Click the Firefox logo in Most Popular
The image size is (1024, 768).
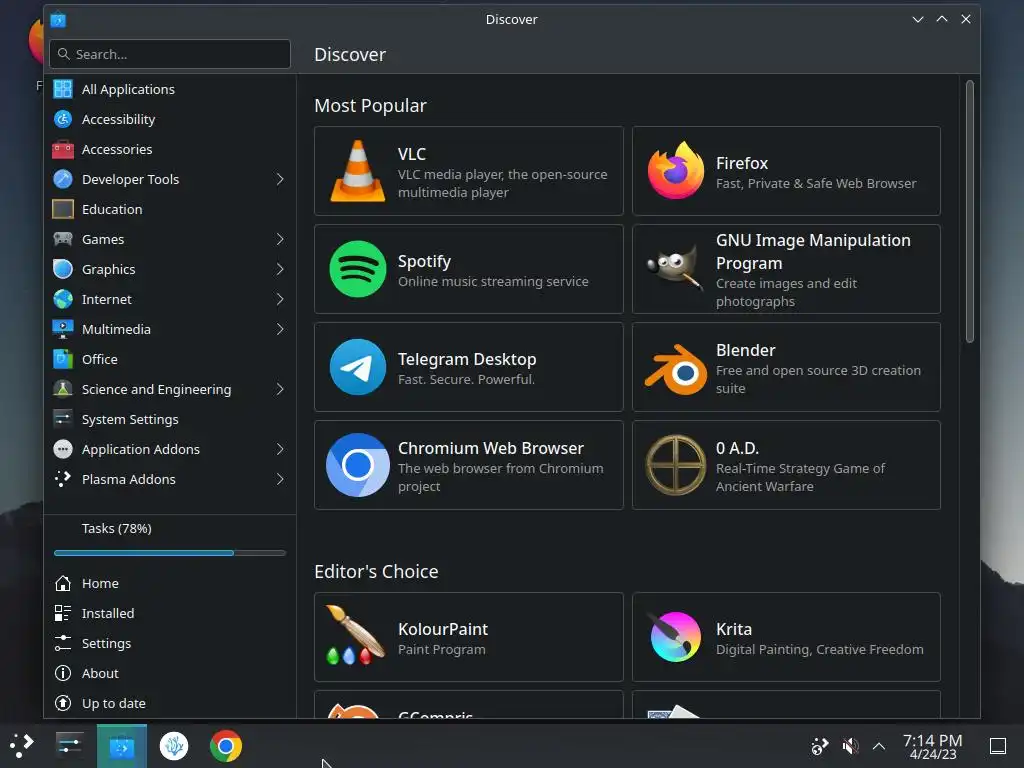point(675,170)
